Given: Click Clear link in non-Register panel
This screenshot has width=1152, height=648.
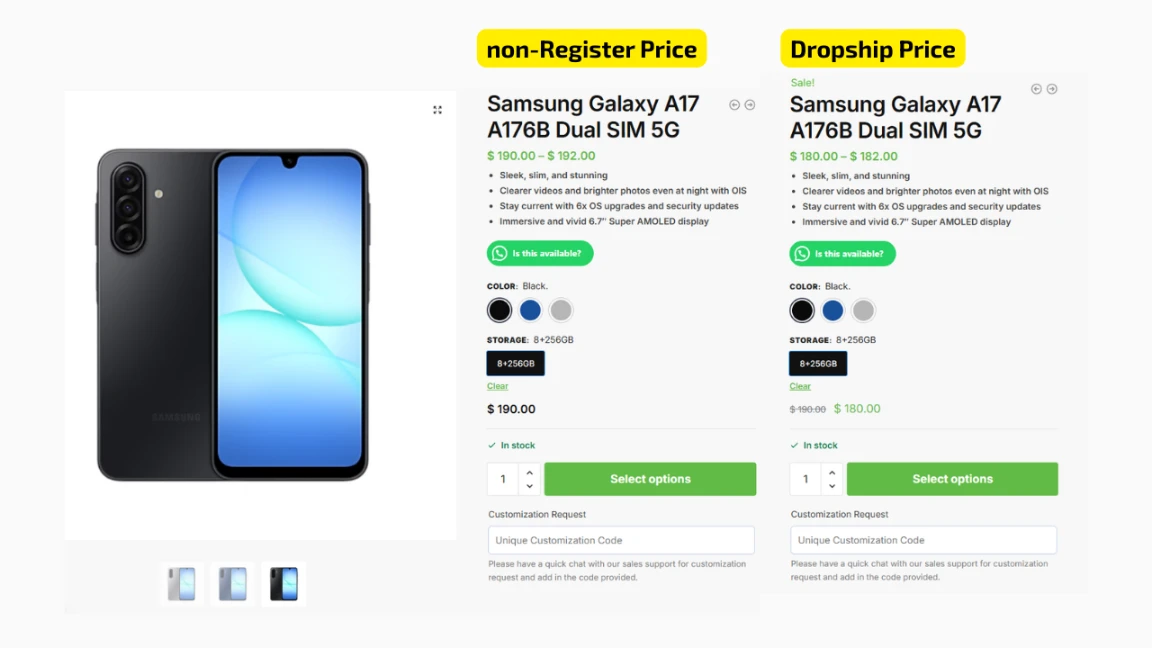Looking at the screenshot, I should coord(497,386).
